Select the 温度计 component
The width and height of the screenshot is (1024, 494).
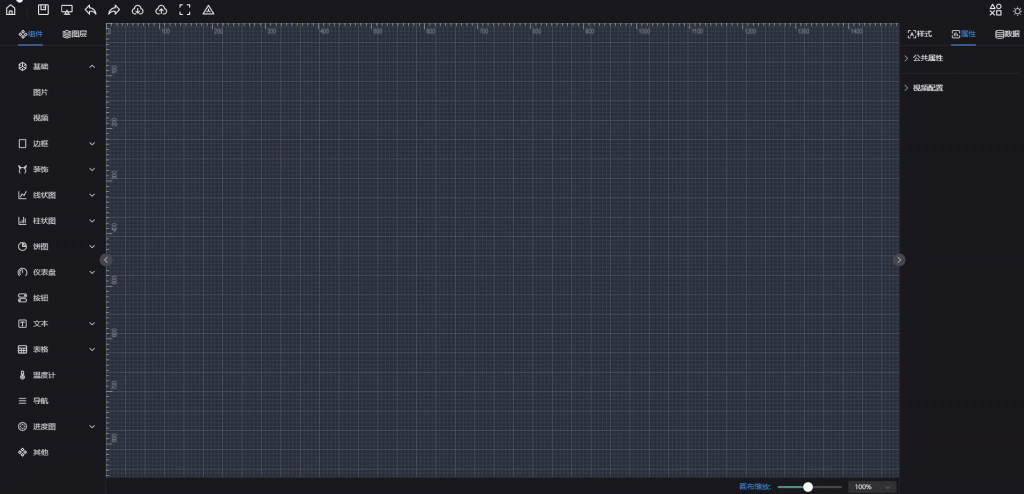(47, 375)
